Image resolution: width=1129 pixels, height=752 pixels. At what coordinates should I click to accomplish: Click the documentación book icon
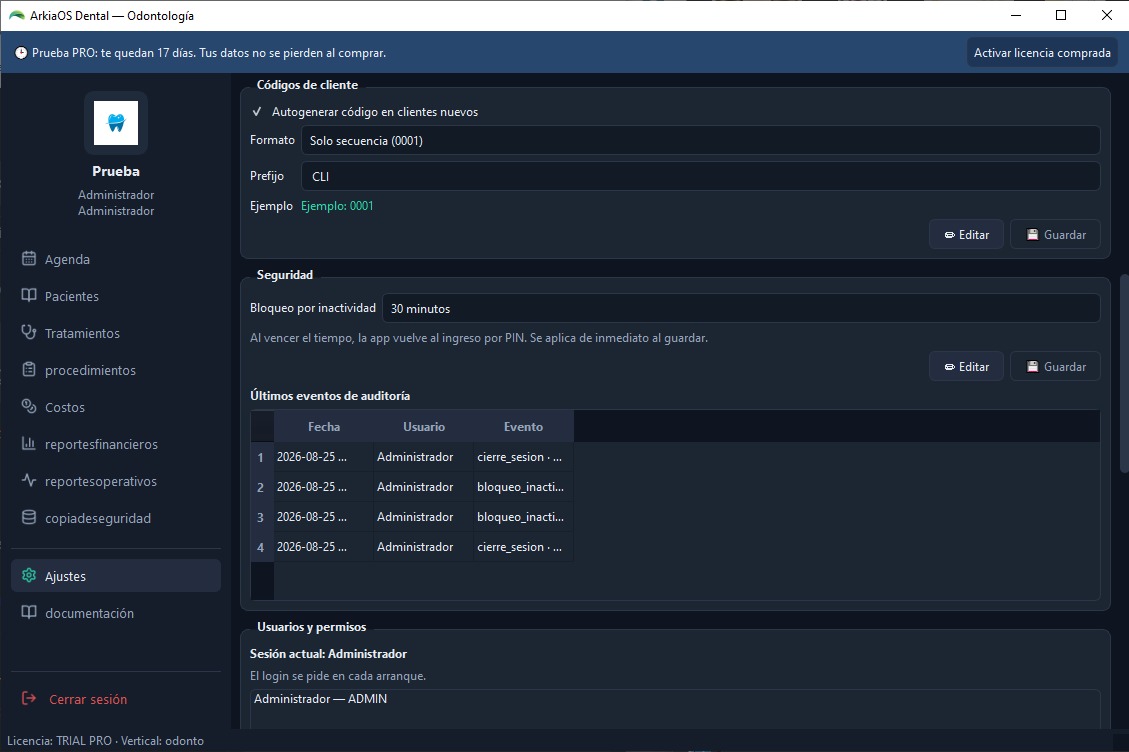29,612
